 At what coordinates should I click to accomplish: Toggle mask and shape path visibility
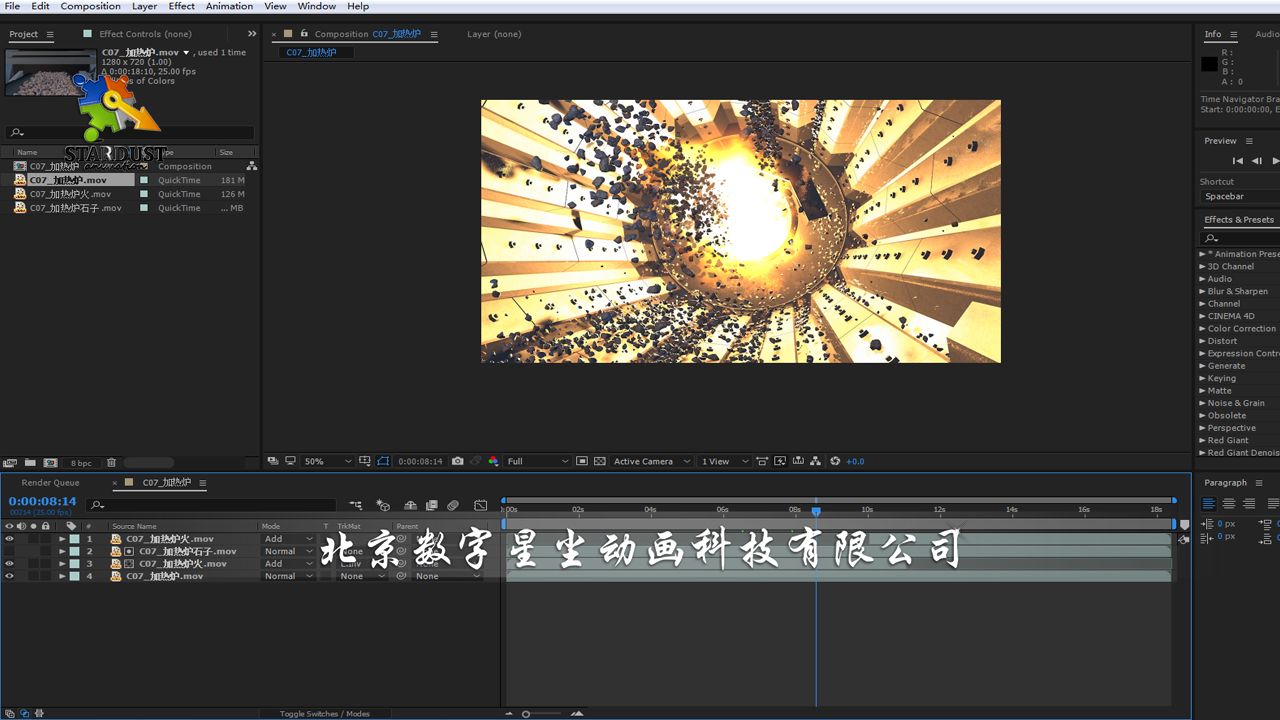(x=383, y=461)
